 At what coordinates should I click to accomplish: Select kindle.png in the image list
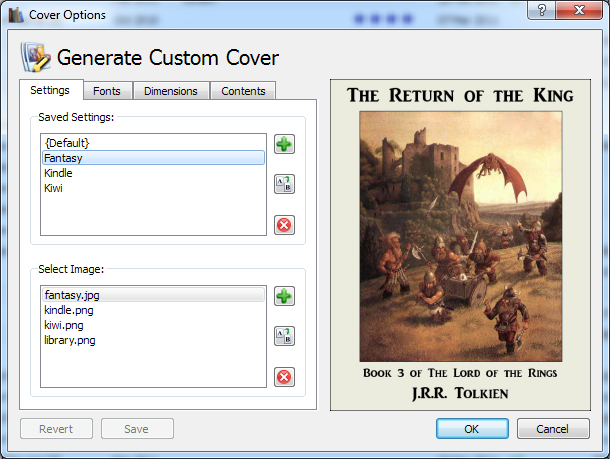click(x=153, y=310)
